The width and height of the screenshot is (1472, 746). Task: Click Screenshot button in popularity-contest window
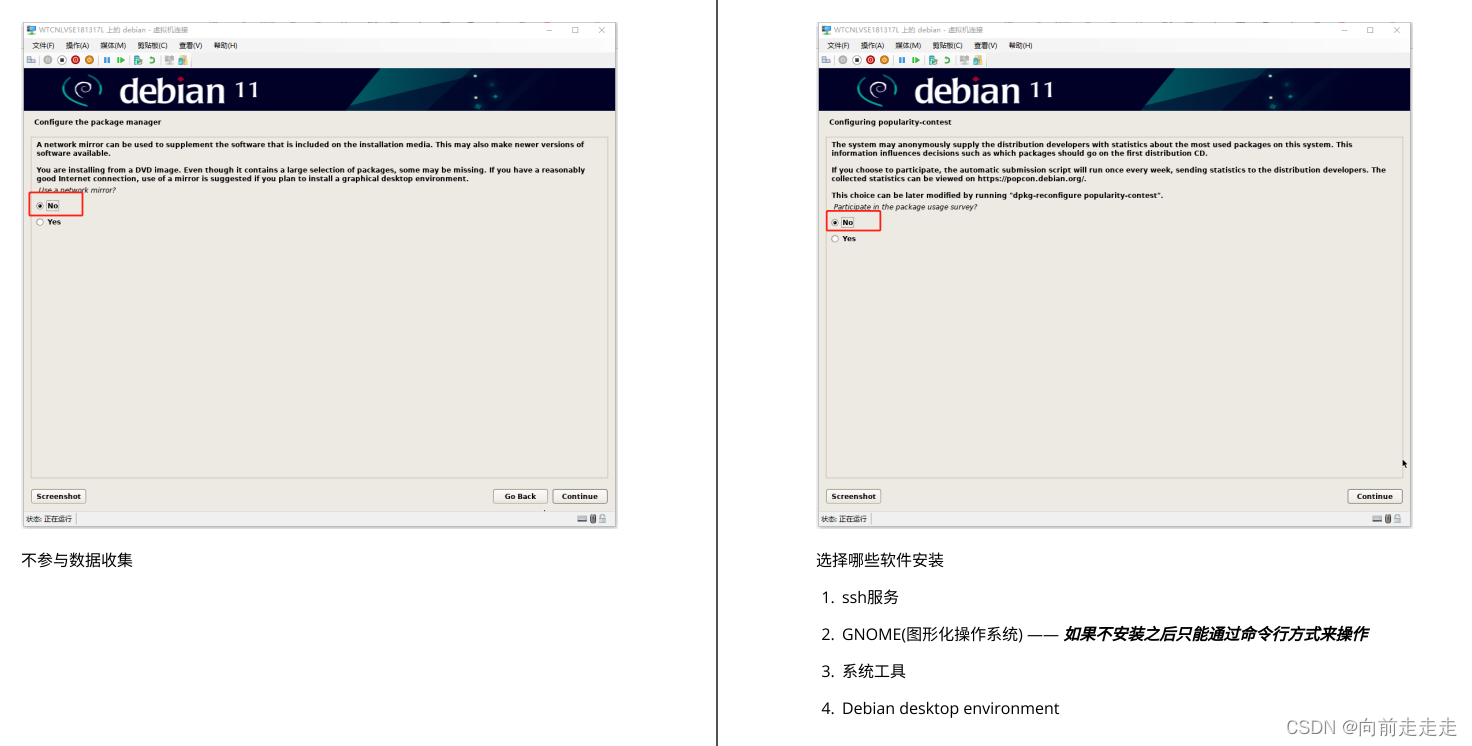tap(853, 496)
